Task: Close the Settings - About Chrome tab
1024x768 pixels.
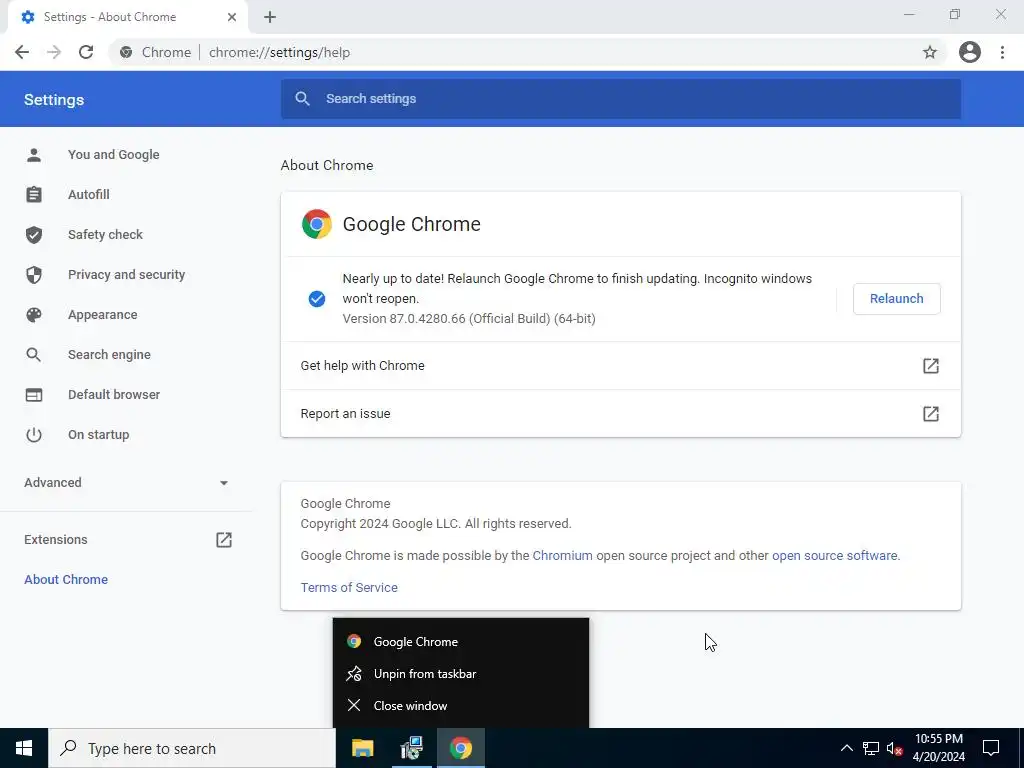Action: click(x=231, y=17)
